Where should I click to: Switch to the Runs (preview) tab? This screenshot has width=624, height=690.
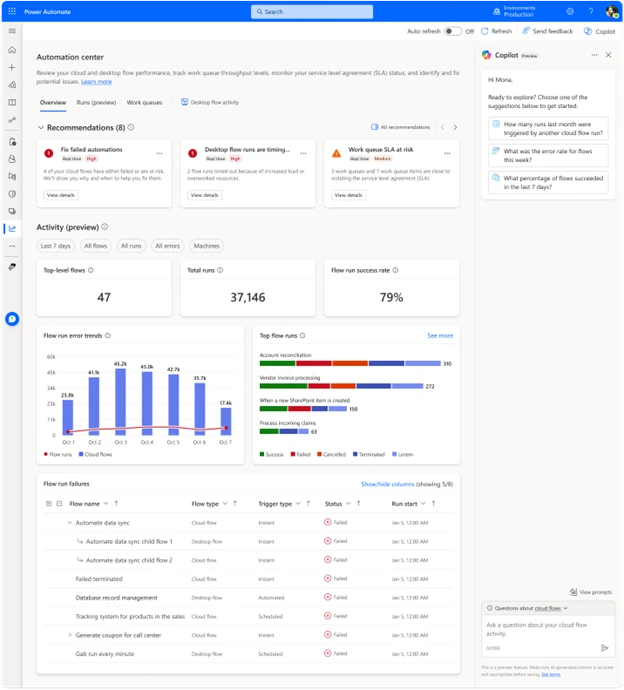[x=96, y=102]
